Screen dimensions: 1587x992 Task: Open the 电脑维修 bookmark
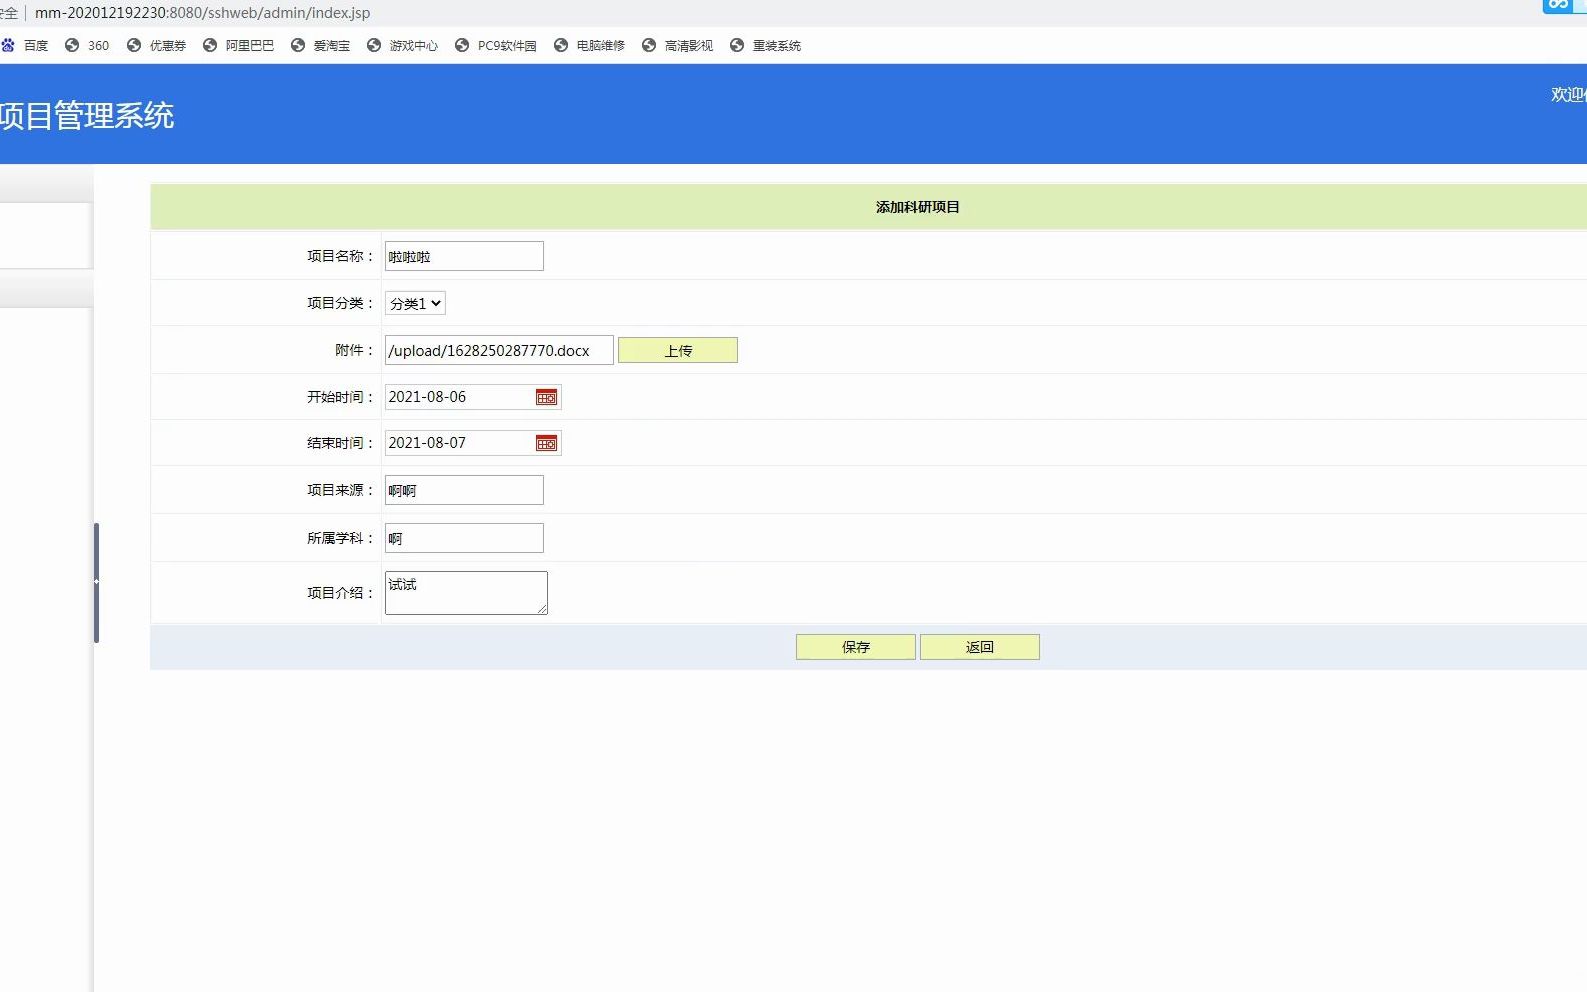click(x=589, y=45)
